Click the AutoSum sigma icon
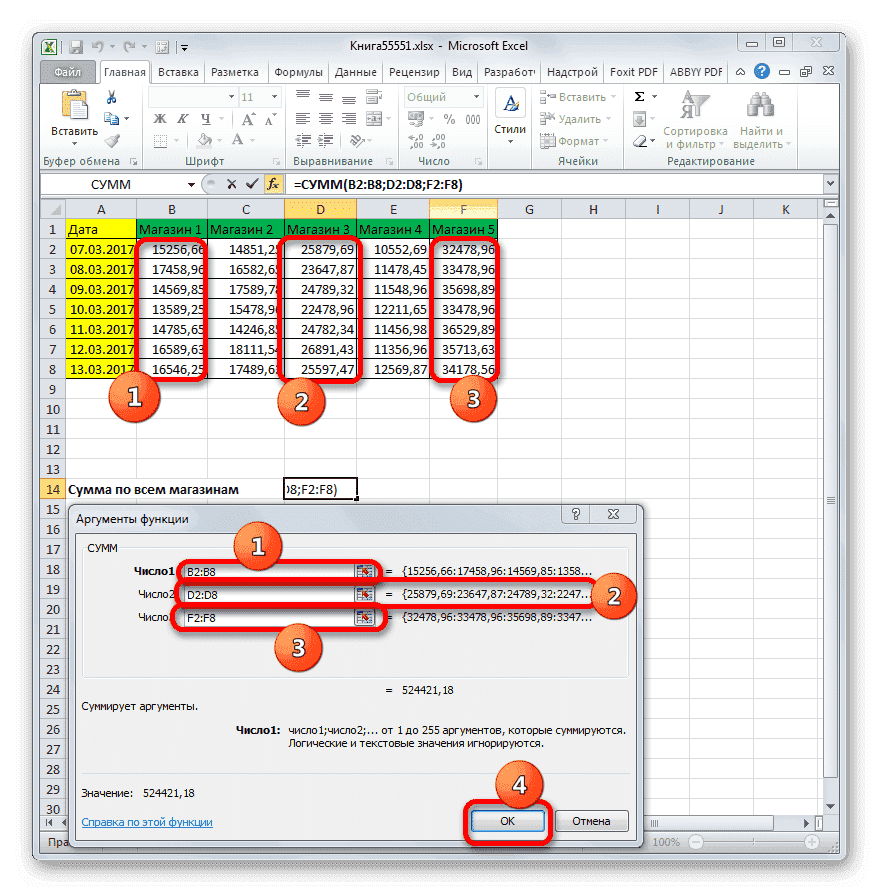Image resolution: width=879 pixels, height=893 pixels. (640, 97)
